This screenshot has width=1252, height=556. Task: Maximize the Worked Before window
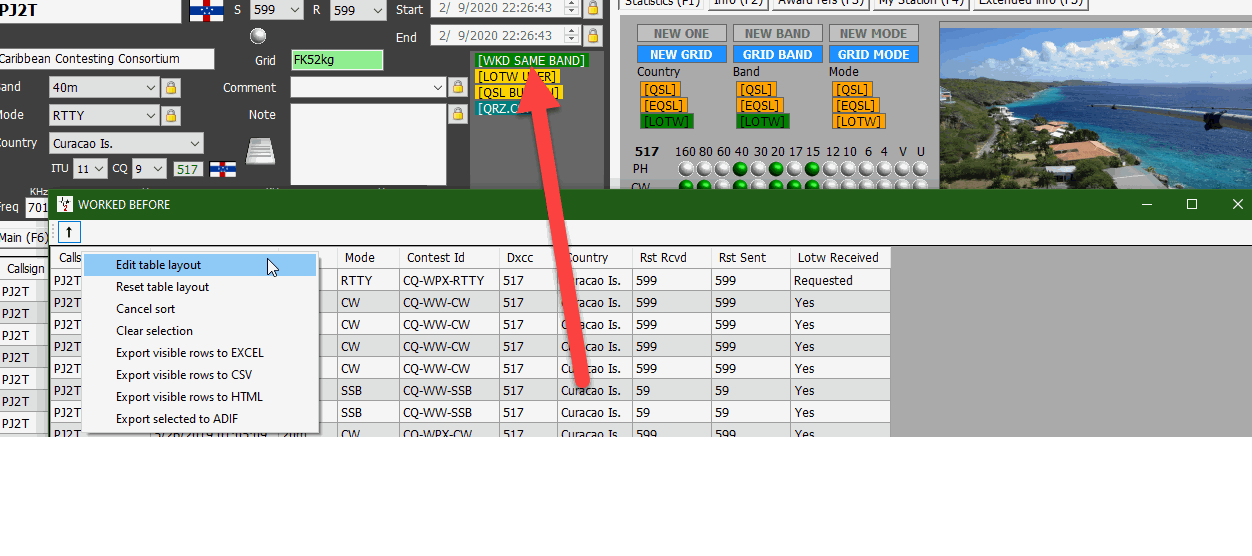pyautogui.click(x=1192, y=204)
